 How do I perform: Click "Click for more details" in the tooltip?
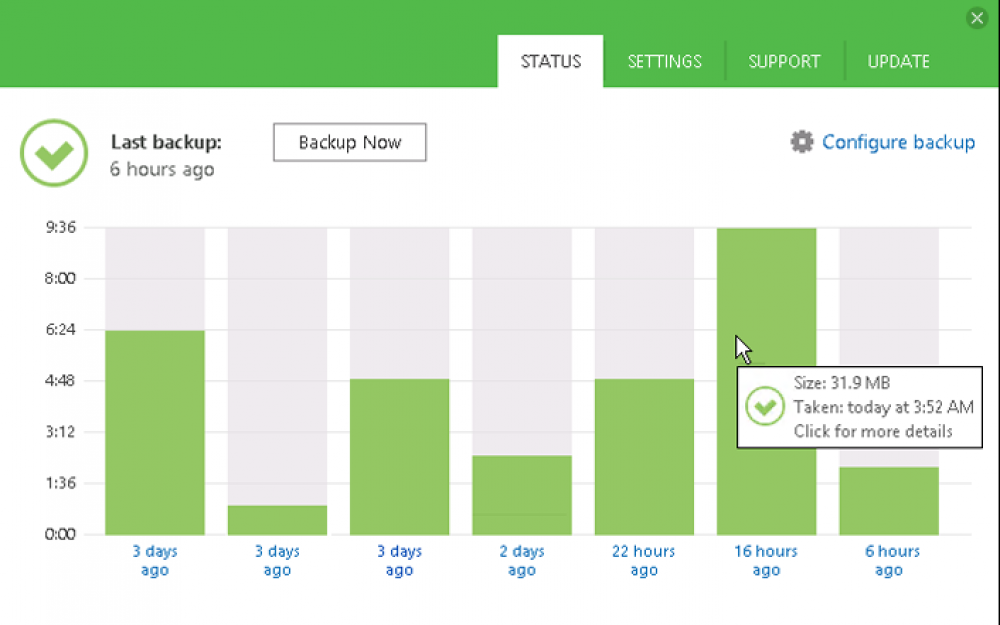[872, 431]
